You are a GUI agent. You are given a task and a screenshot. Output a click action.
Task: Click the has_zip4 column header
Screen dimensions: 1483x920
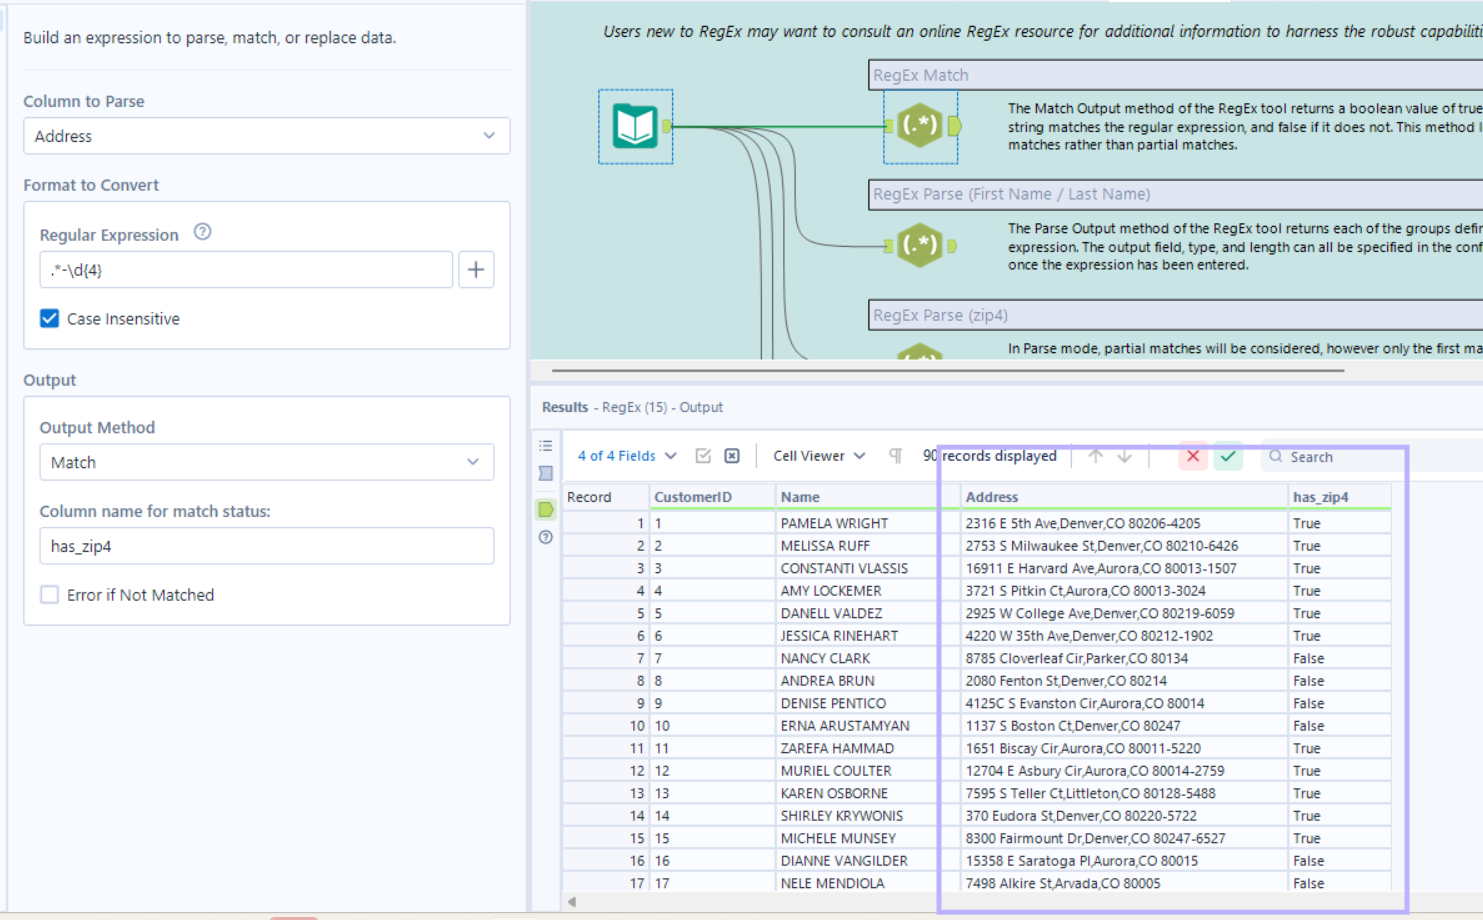point(1320,497)
